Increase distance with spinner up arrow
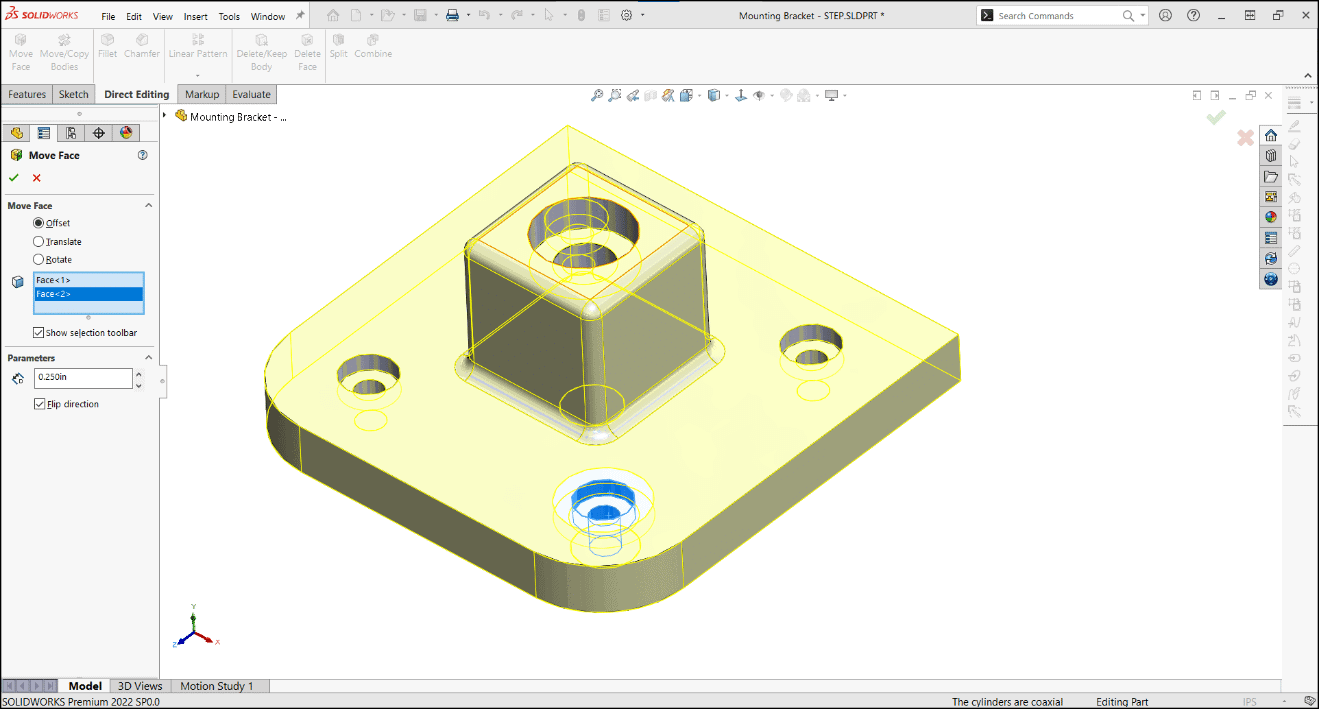Image resolution: width=1319 pixels, height=709 pixels. pos(138,373)
